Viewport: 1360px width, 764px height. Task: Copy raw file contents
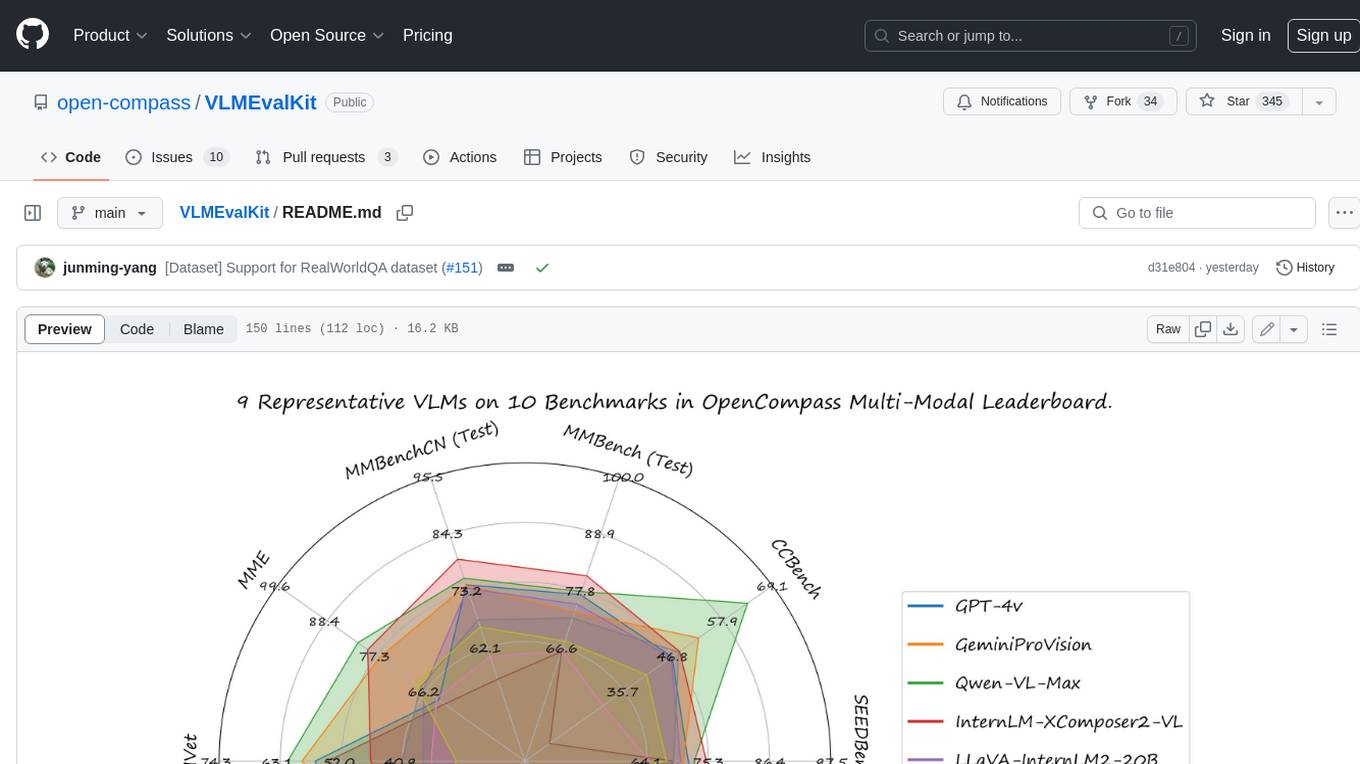coord(1203,329)
